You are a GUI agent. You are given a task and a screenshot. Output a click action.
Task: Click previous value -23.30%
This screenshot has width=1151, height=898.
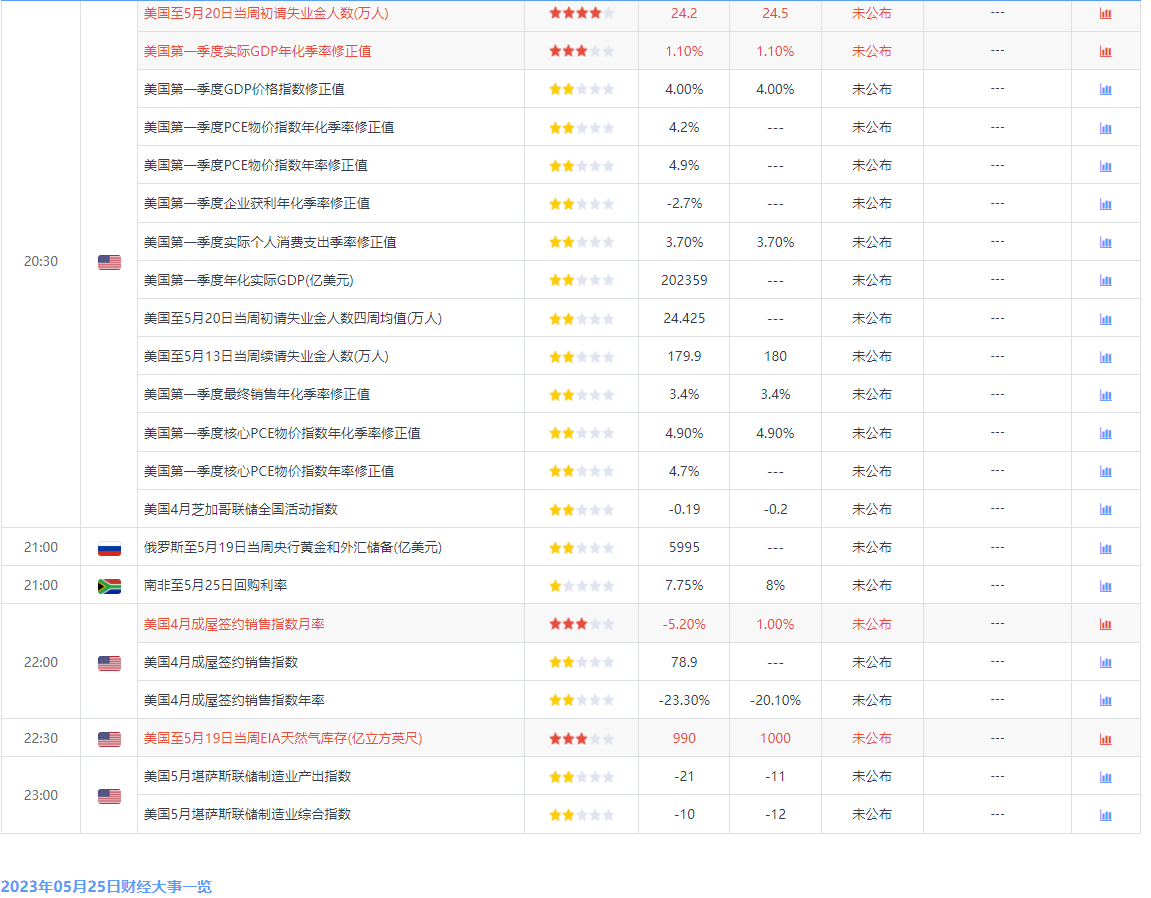(x=684, y=700)
